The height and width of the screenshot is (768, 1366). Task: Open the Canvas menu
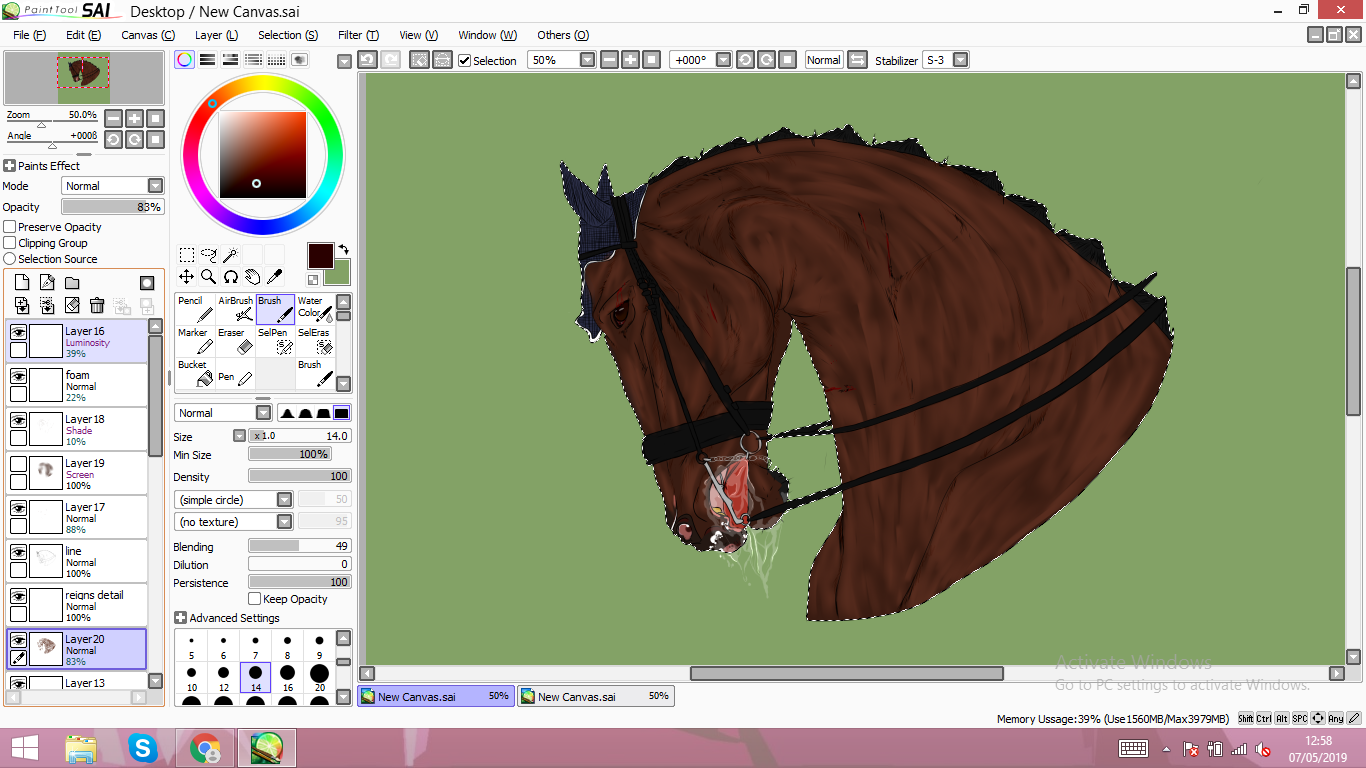(x=147, y=35)
